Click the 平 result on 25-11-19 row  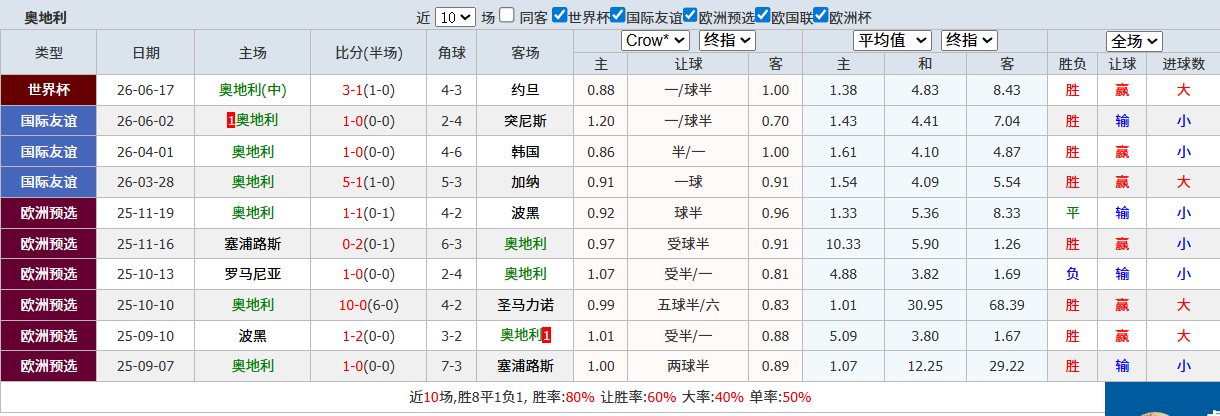[1073, 213]
